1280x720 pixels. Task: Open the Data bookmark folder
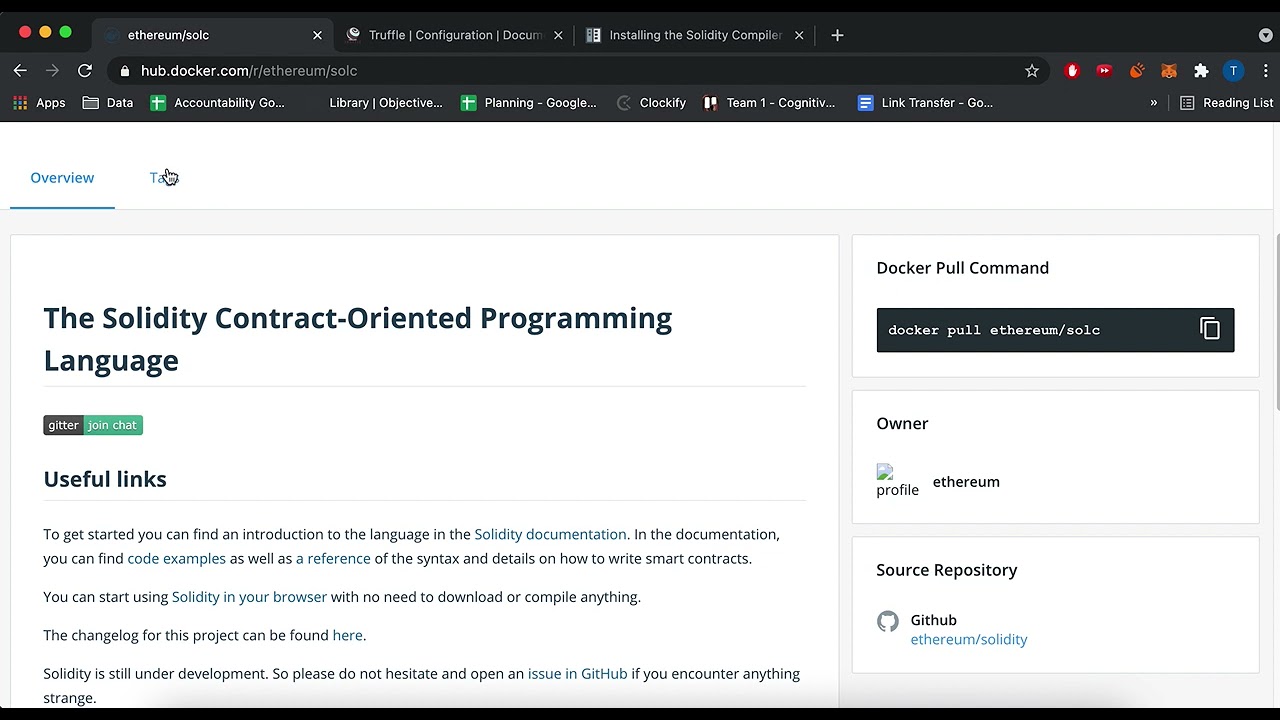click(107, 103)
